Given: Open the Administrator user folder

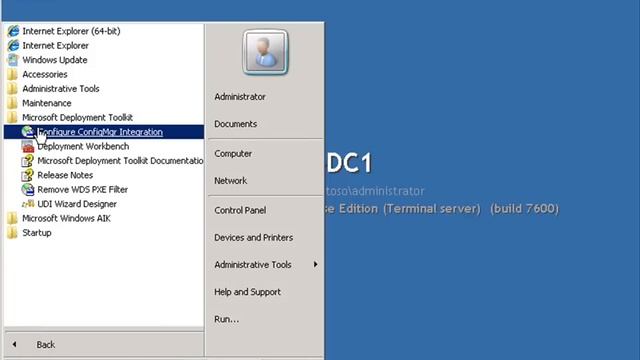Looking at the screenshot, I should coord(240,97).
